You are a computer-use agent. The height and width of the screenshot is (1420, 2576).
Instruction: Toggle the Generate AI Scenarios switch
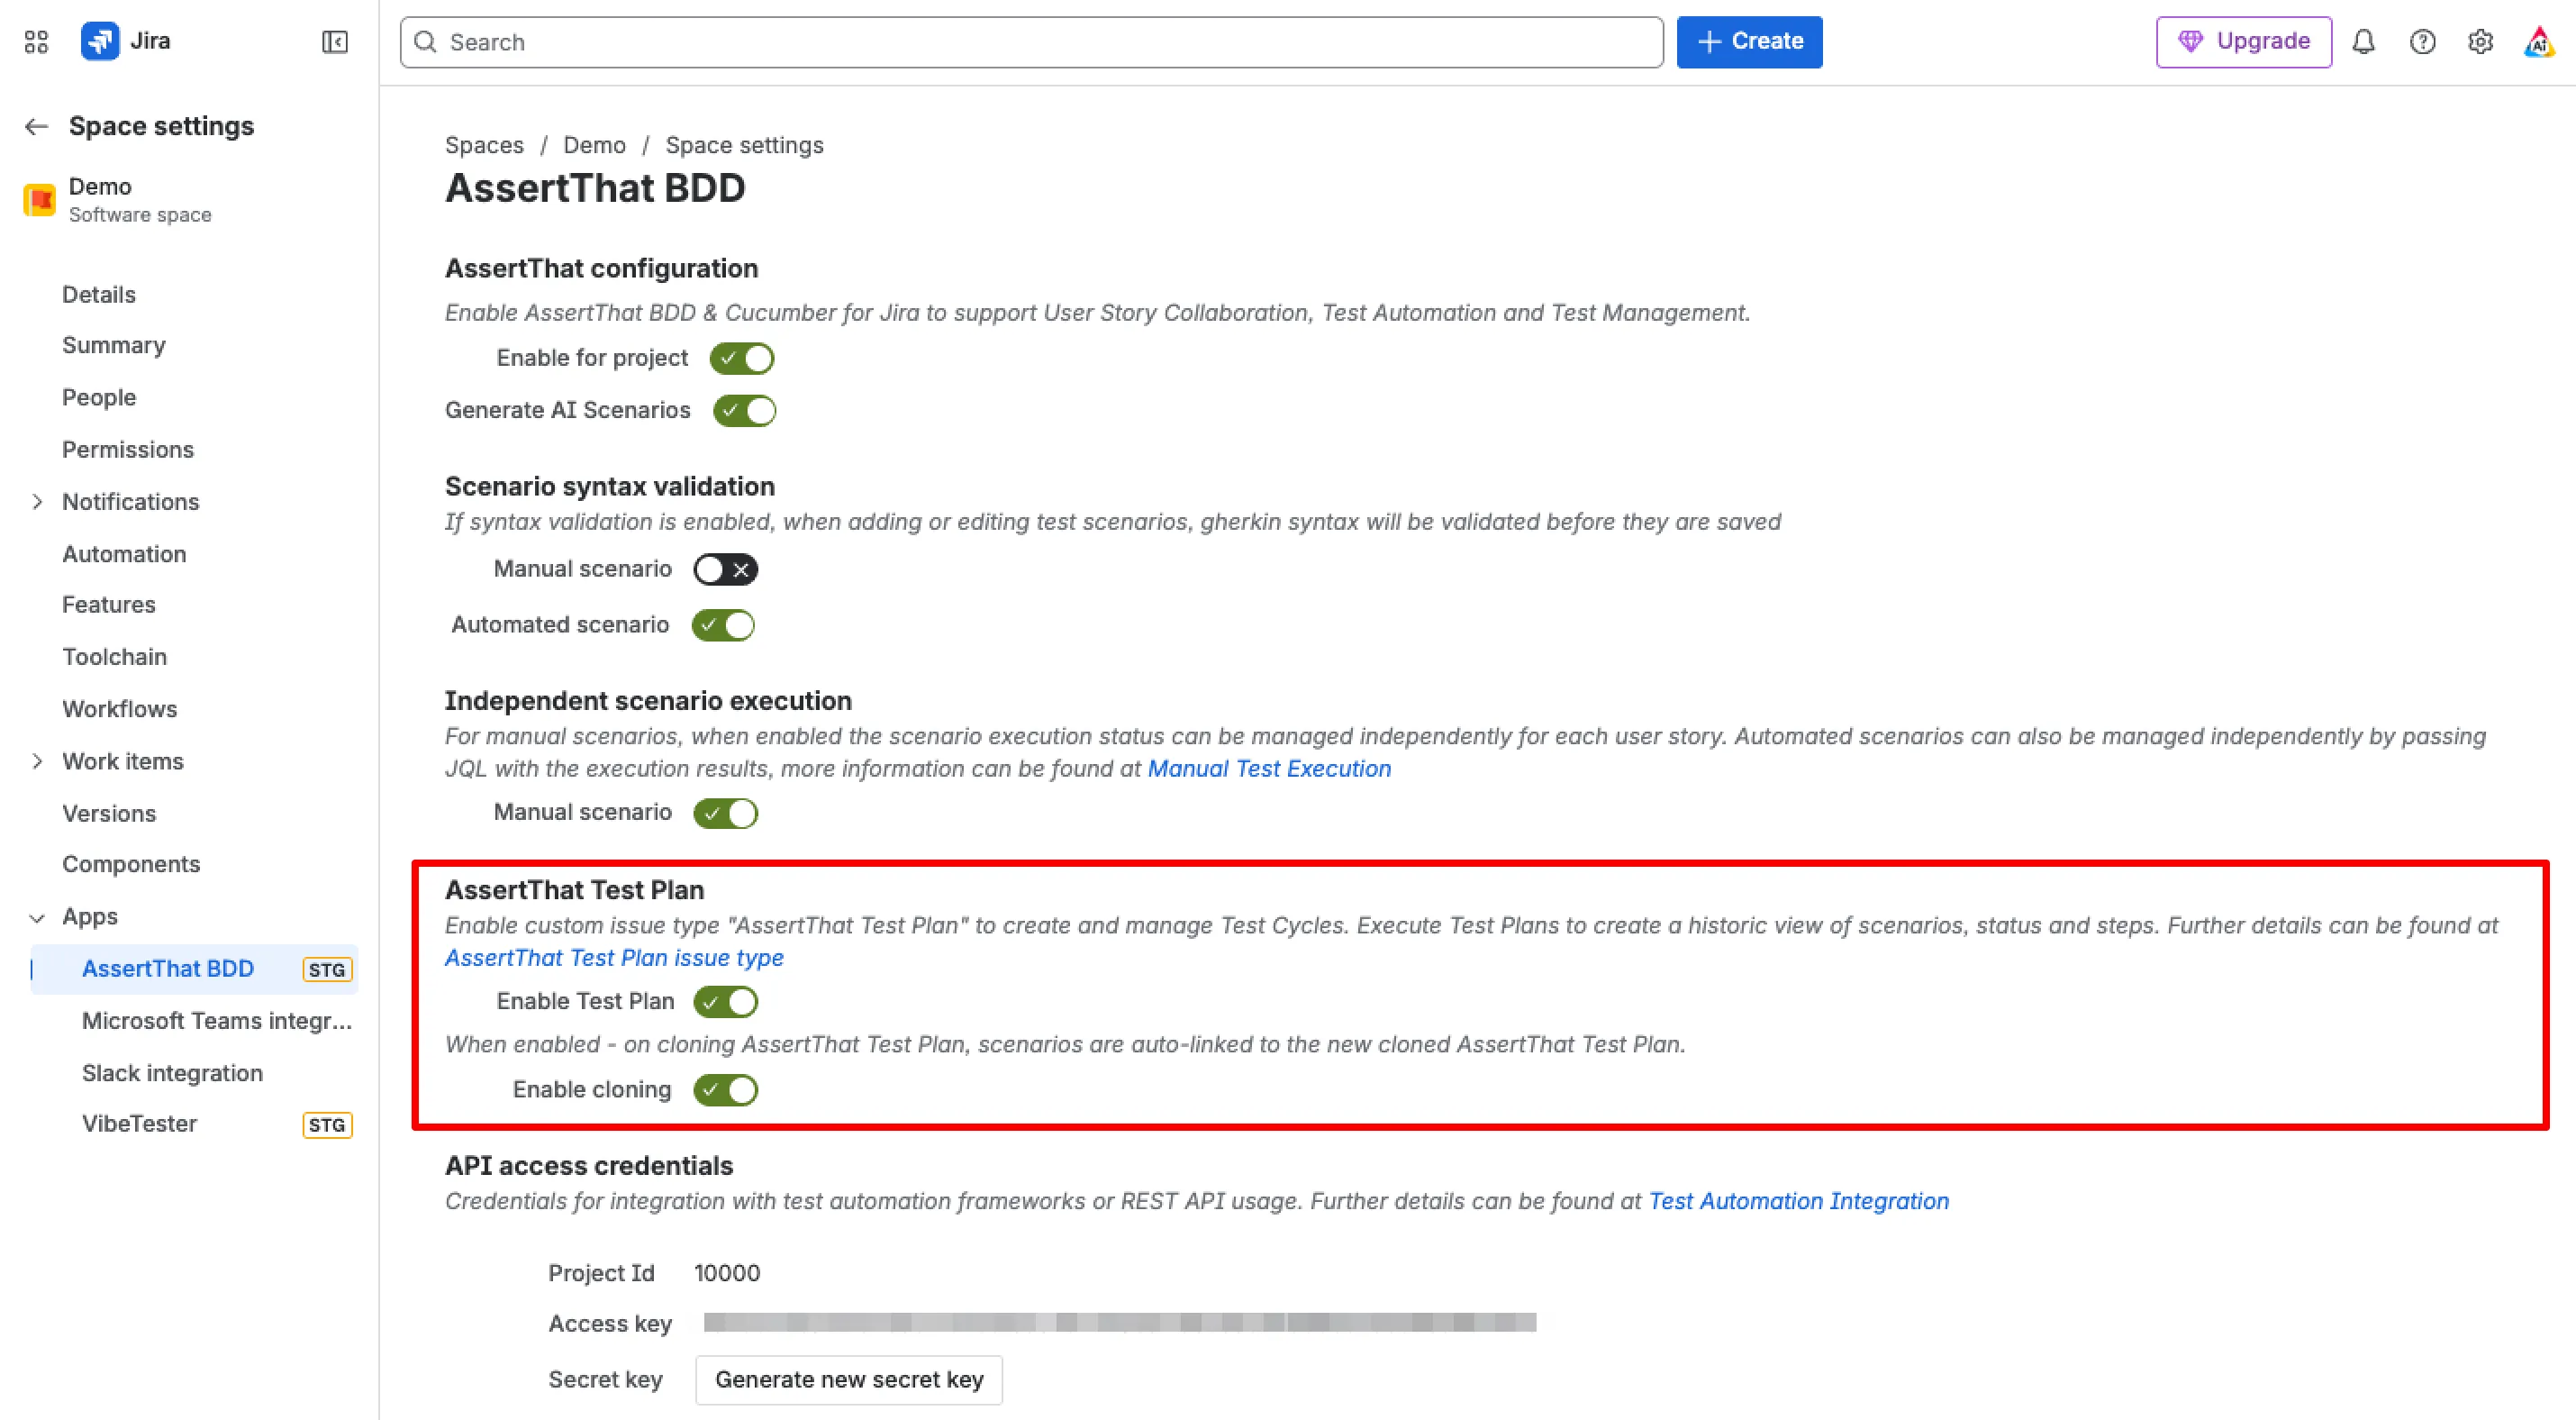(744, 410)
